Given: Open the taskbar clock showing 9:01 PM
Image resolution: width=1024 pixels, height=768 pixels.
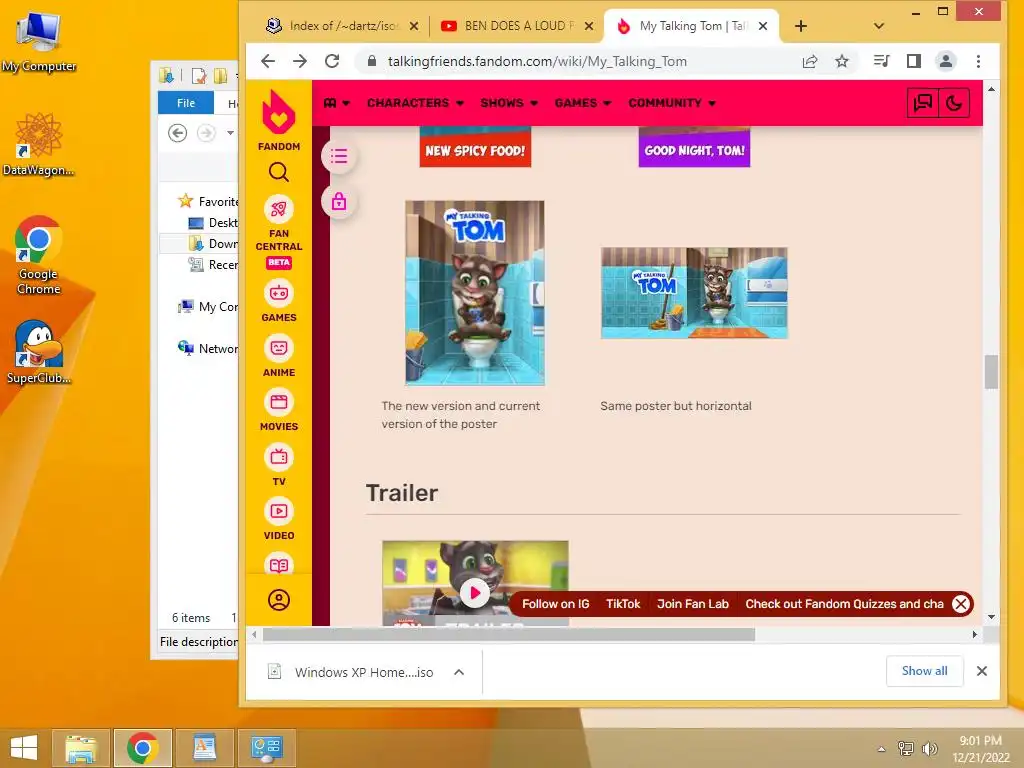Looking at the screenshot, I should coord(980,749).
